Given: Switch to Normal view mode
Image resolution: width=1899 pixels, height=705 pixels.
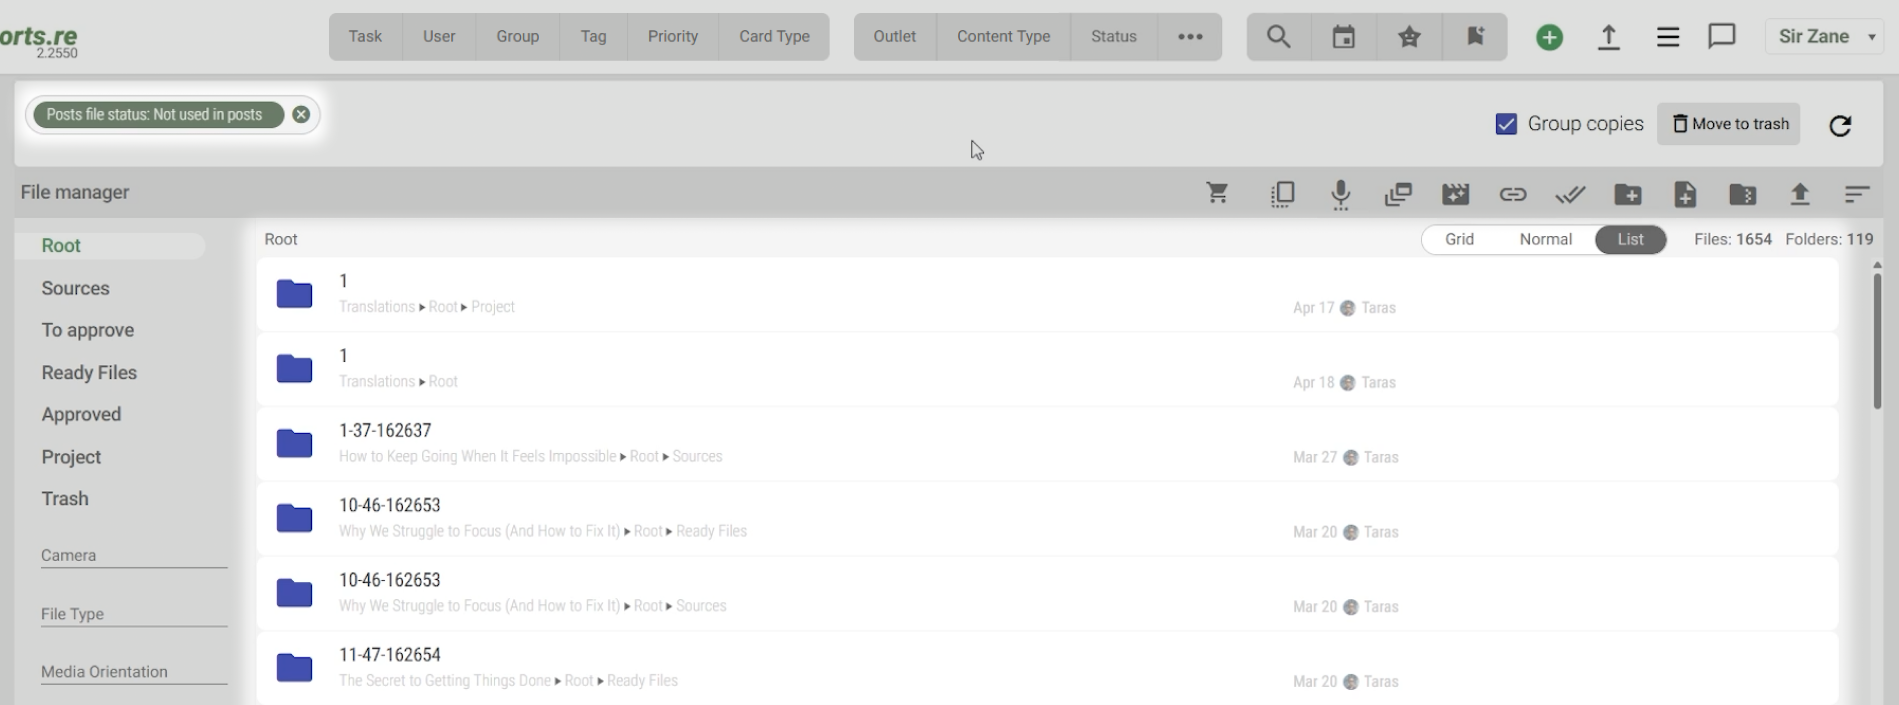Looking at the screenshot, I should (1545, 239).
